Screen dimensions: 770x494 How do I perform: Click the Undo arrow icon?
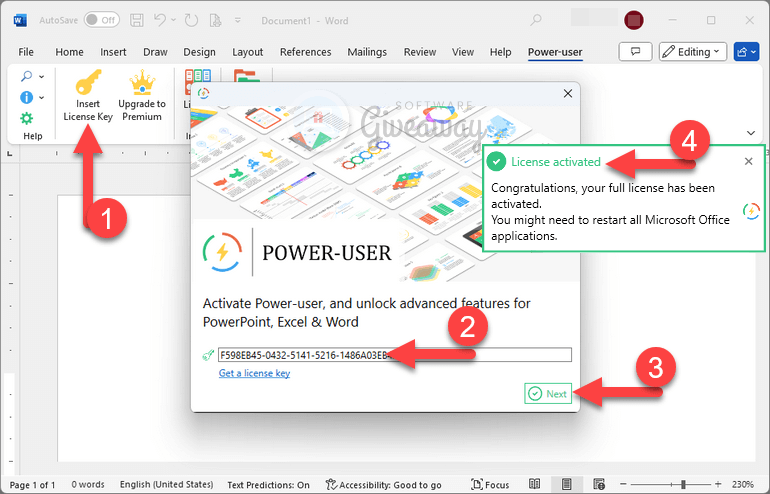pos(160,20)
